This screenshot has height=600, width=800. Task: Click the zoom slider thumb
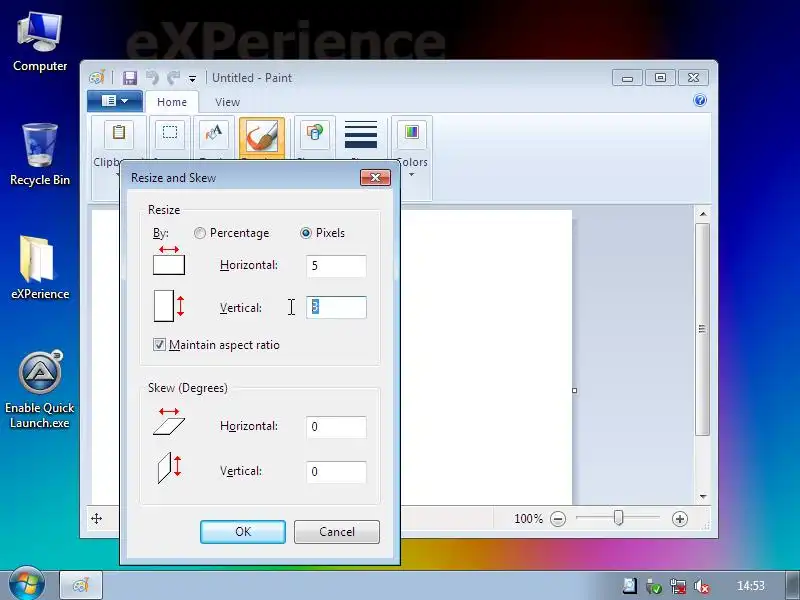618,518
